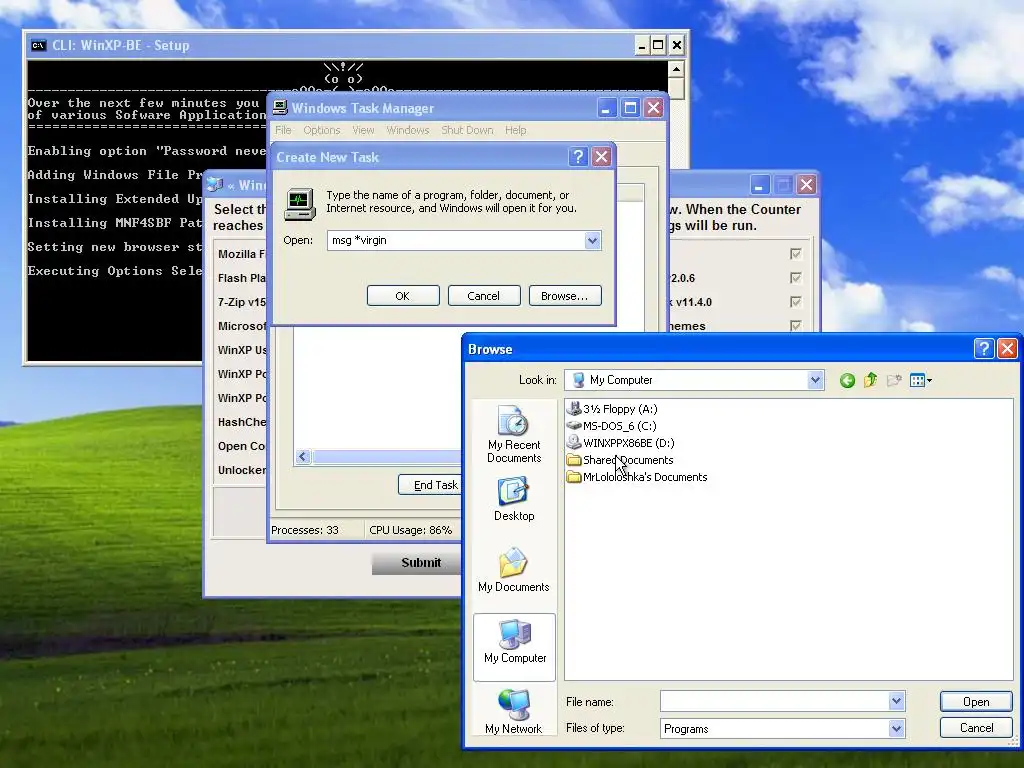The width and height of the screenshot is (1024, 768).
Task: Toggle the checkbox in the 'hemes' row
Action: (795, 325)
